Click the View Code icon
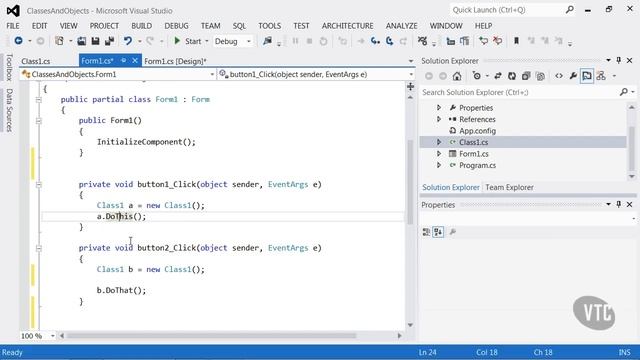Screen dimensions: 640x360 coord(559,76)
